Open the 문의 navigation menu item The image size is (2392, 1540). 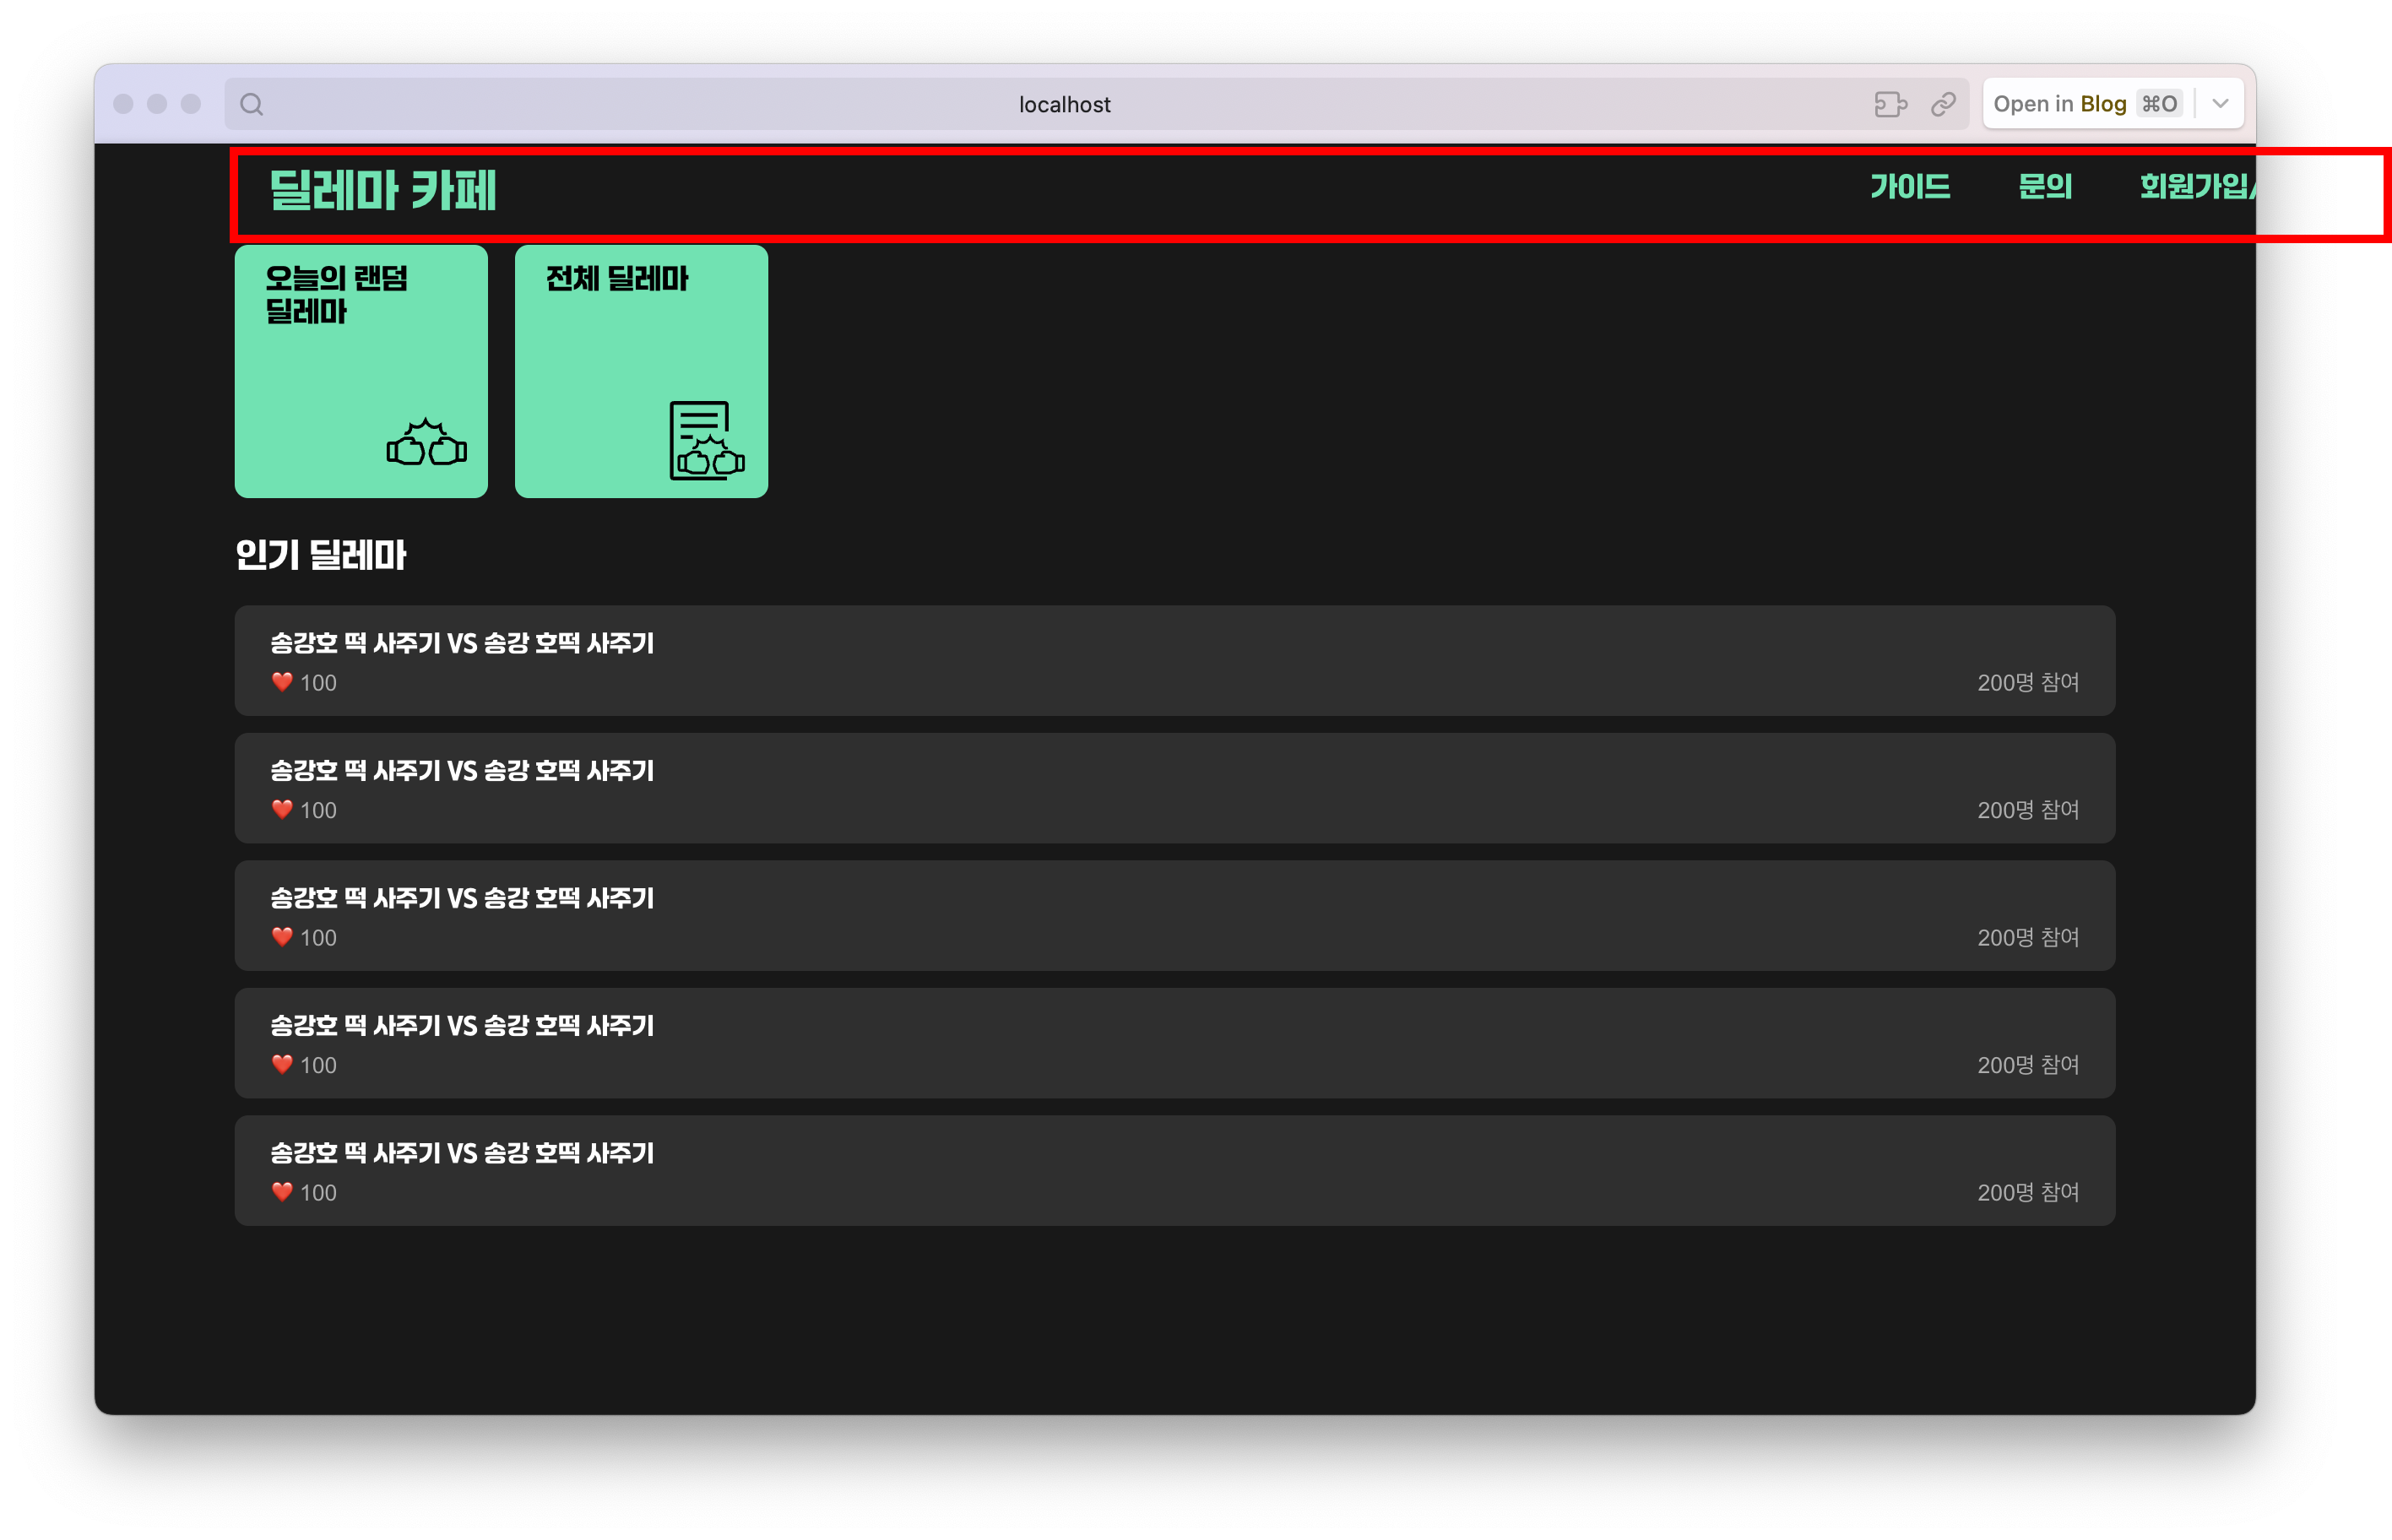[x=2045, y=187]
